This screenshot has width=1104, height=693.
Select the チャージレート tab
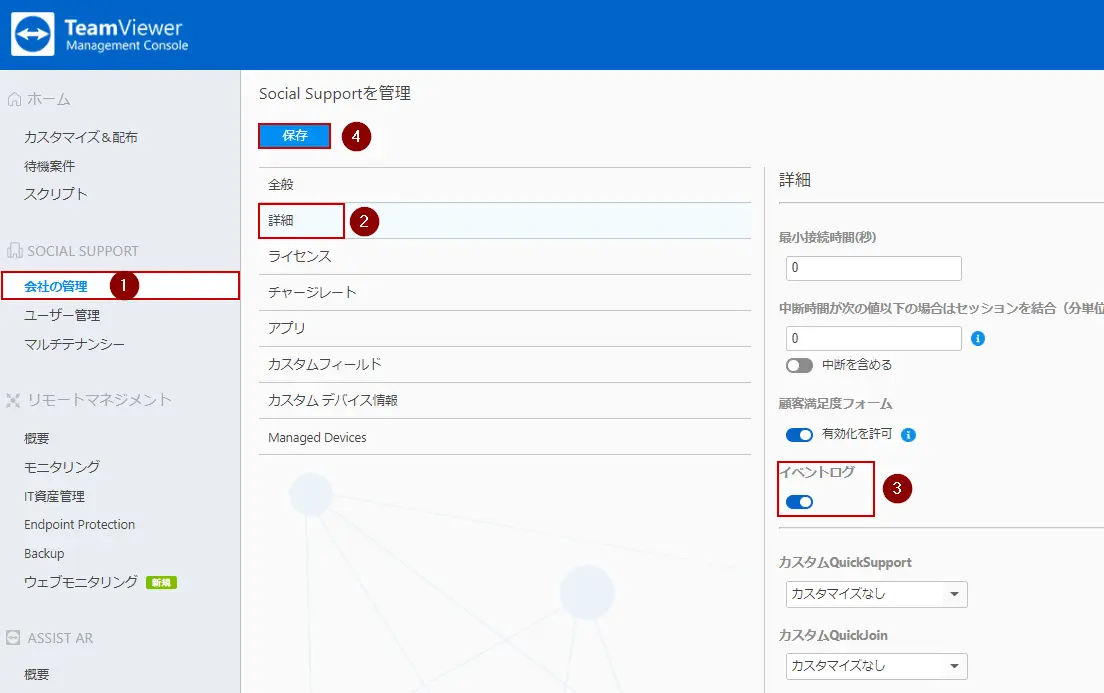click(505, 292)
